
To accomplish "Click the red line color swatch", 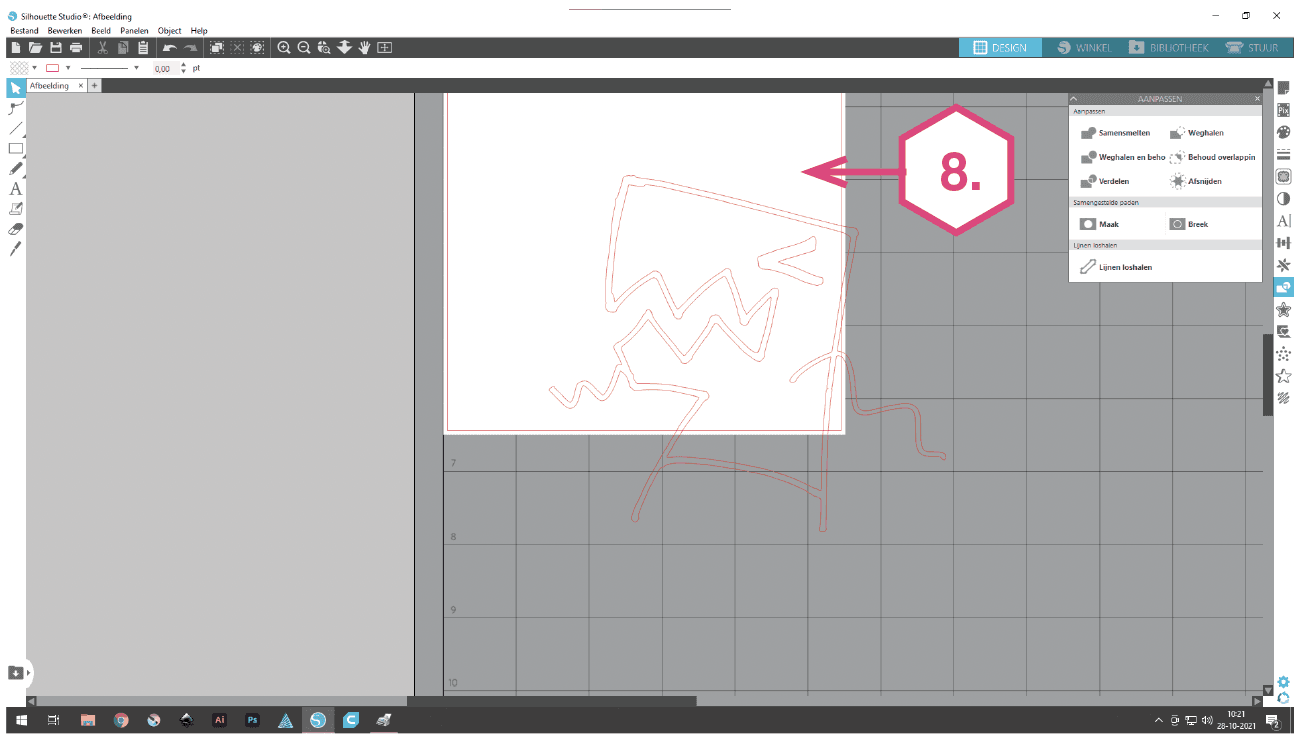I will pos(53,68).
